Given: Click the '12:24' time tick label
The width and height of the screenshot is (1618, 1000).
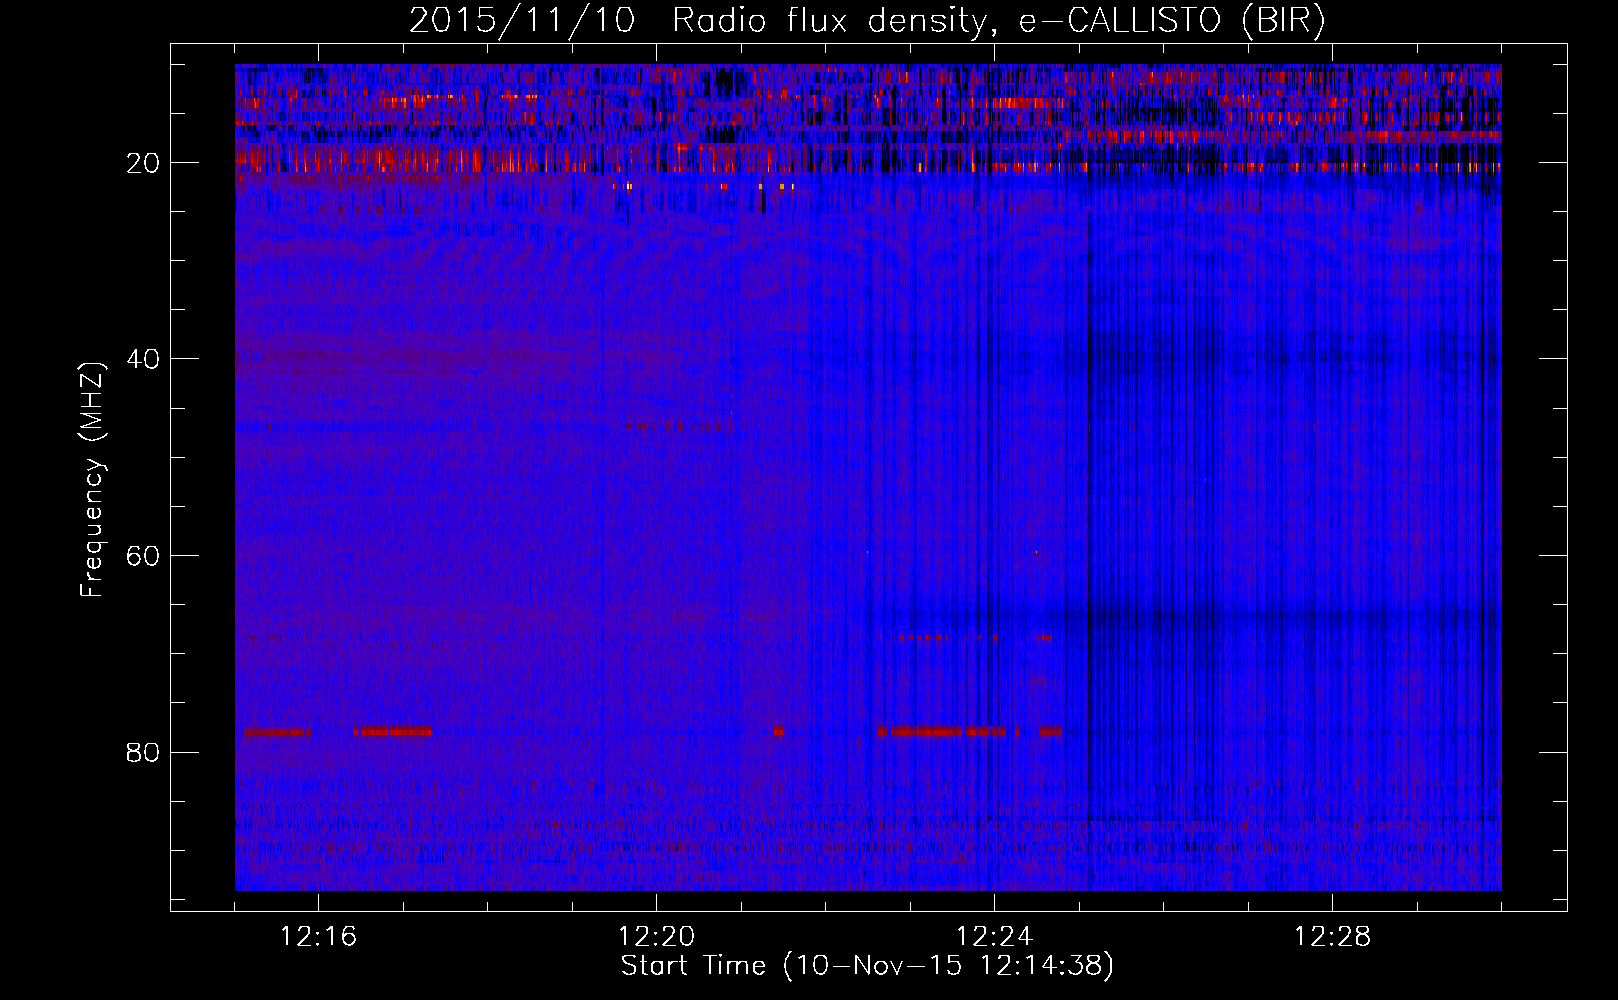Looking at the screenshot, I should point(994,937).
